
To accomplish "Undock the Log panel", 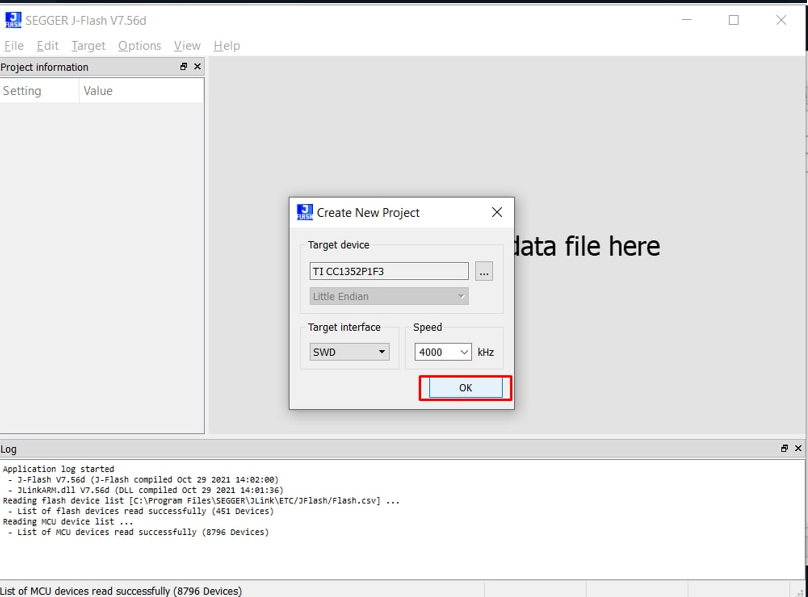I will (x=784, y=449).
